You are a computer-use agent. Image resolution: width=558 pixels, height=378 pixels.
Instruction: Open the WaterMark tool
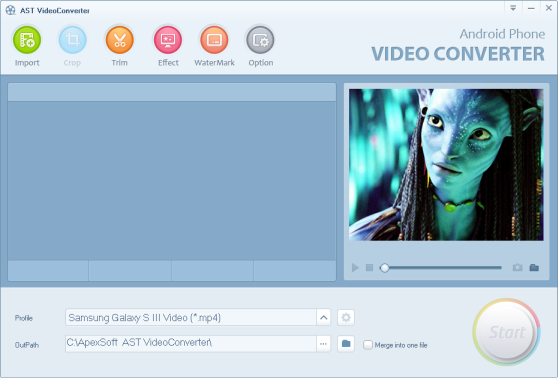coord(214,40)
